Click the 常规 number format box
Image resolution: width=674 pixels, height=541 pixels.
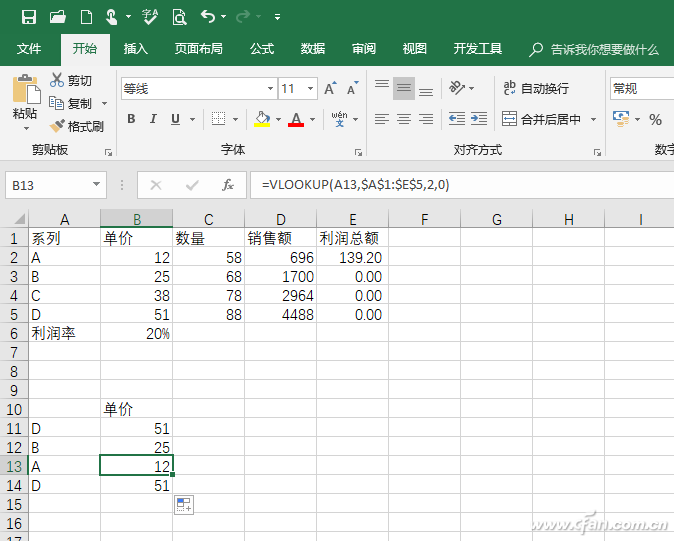tap(642, 89)
